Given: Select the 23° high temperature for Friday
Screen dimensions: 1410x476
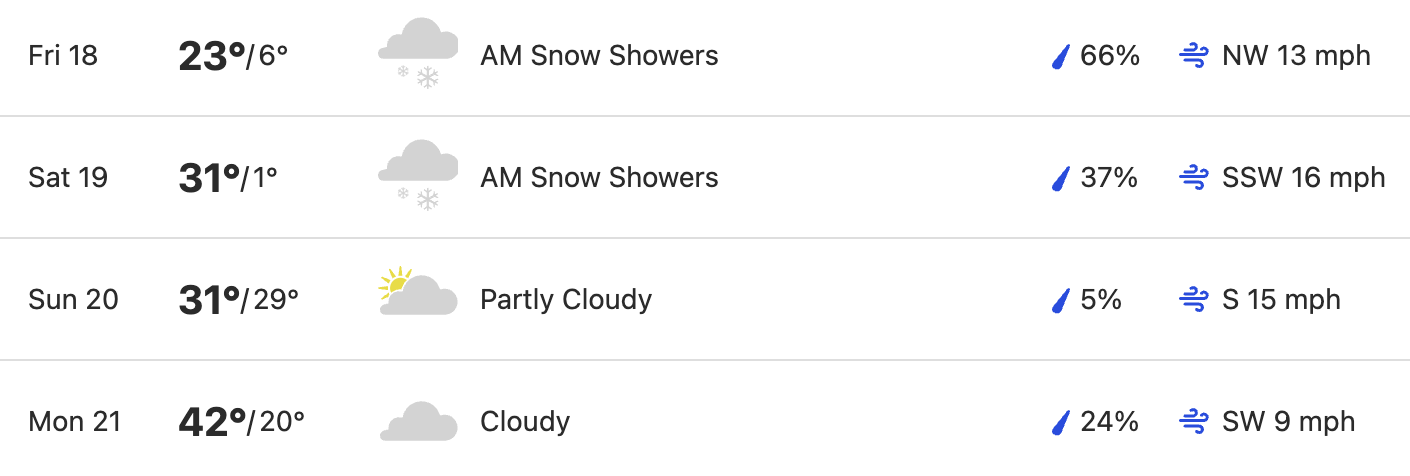Looking at the screenshot, I should [212, 56].
